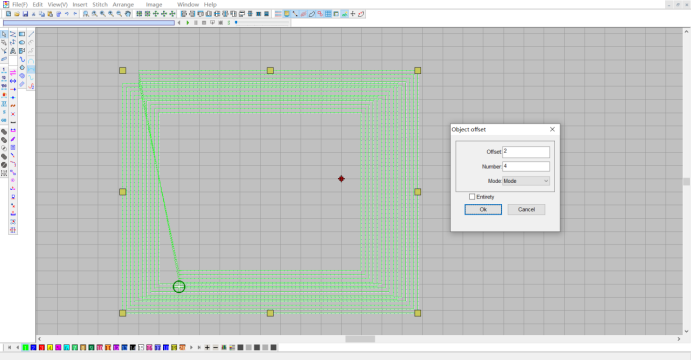The width and height of the screenshot is (692, 360).
Task: Click the playback speed slider handle
Action: (x=237, y=22)
